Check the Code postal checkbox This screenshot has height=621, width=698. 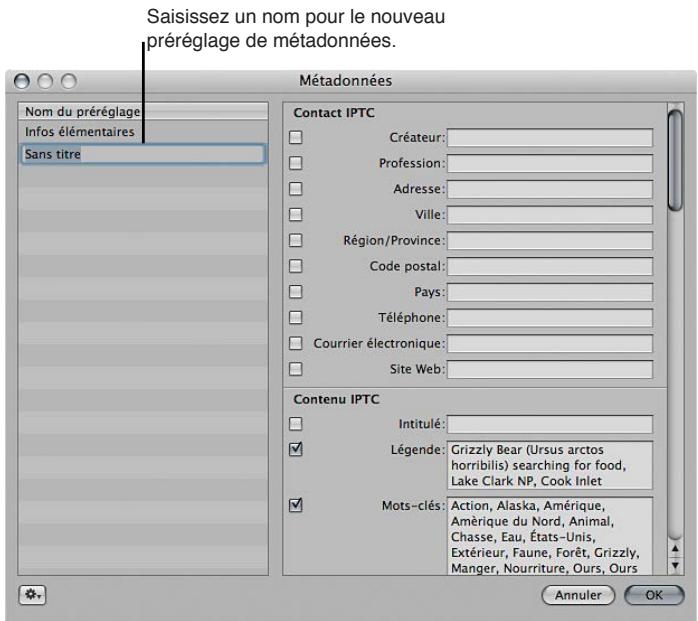pos(296,266)
